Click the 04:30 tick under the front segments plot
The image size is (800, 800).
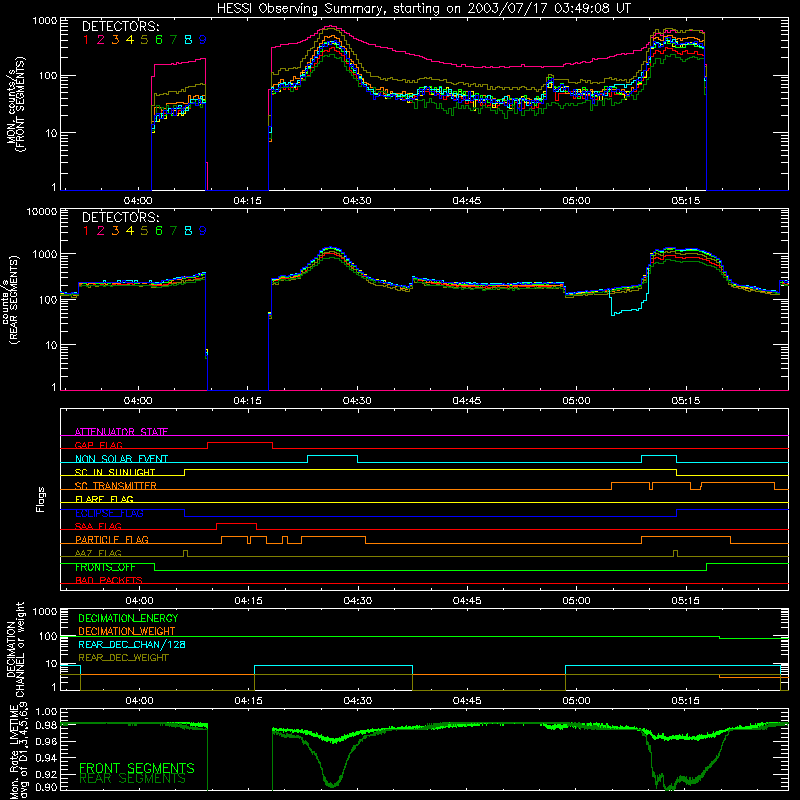(x=357, y=201)
